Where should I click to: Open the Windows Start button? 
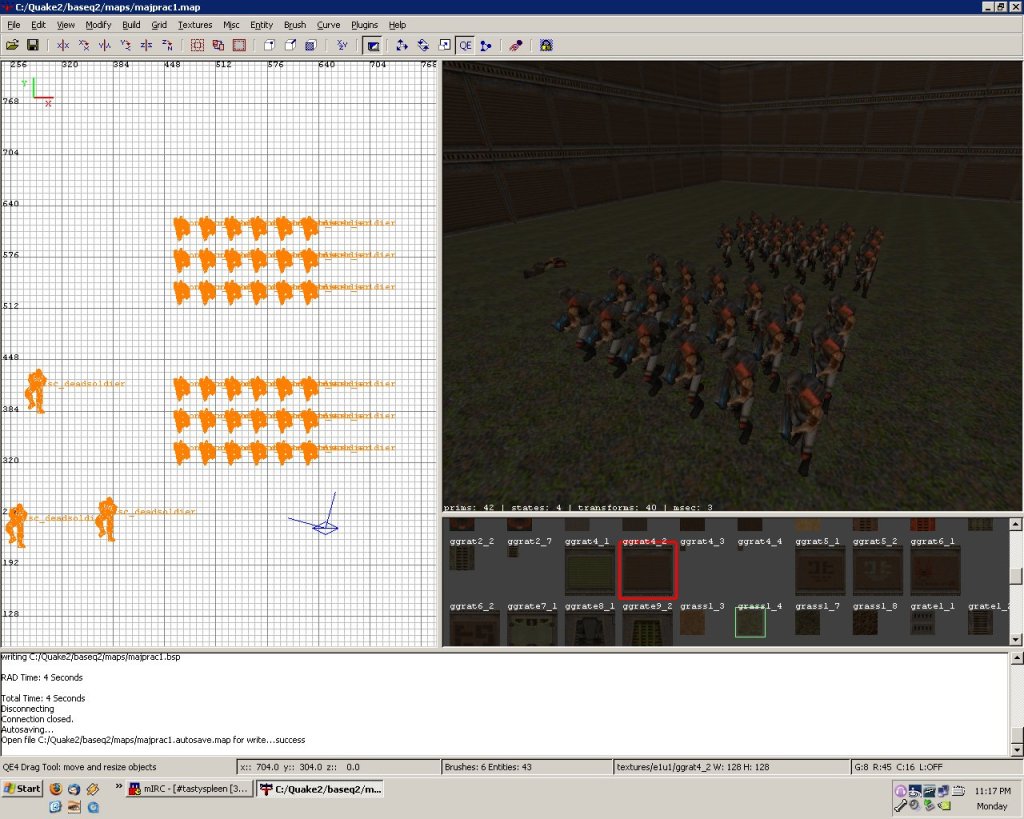(22, 789)
